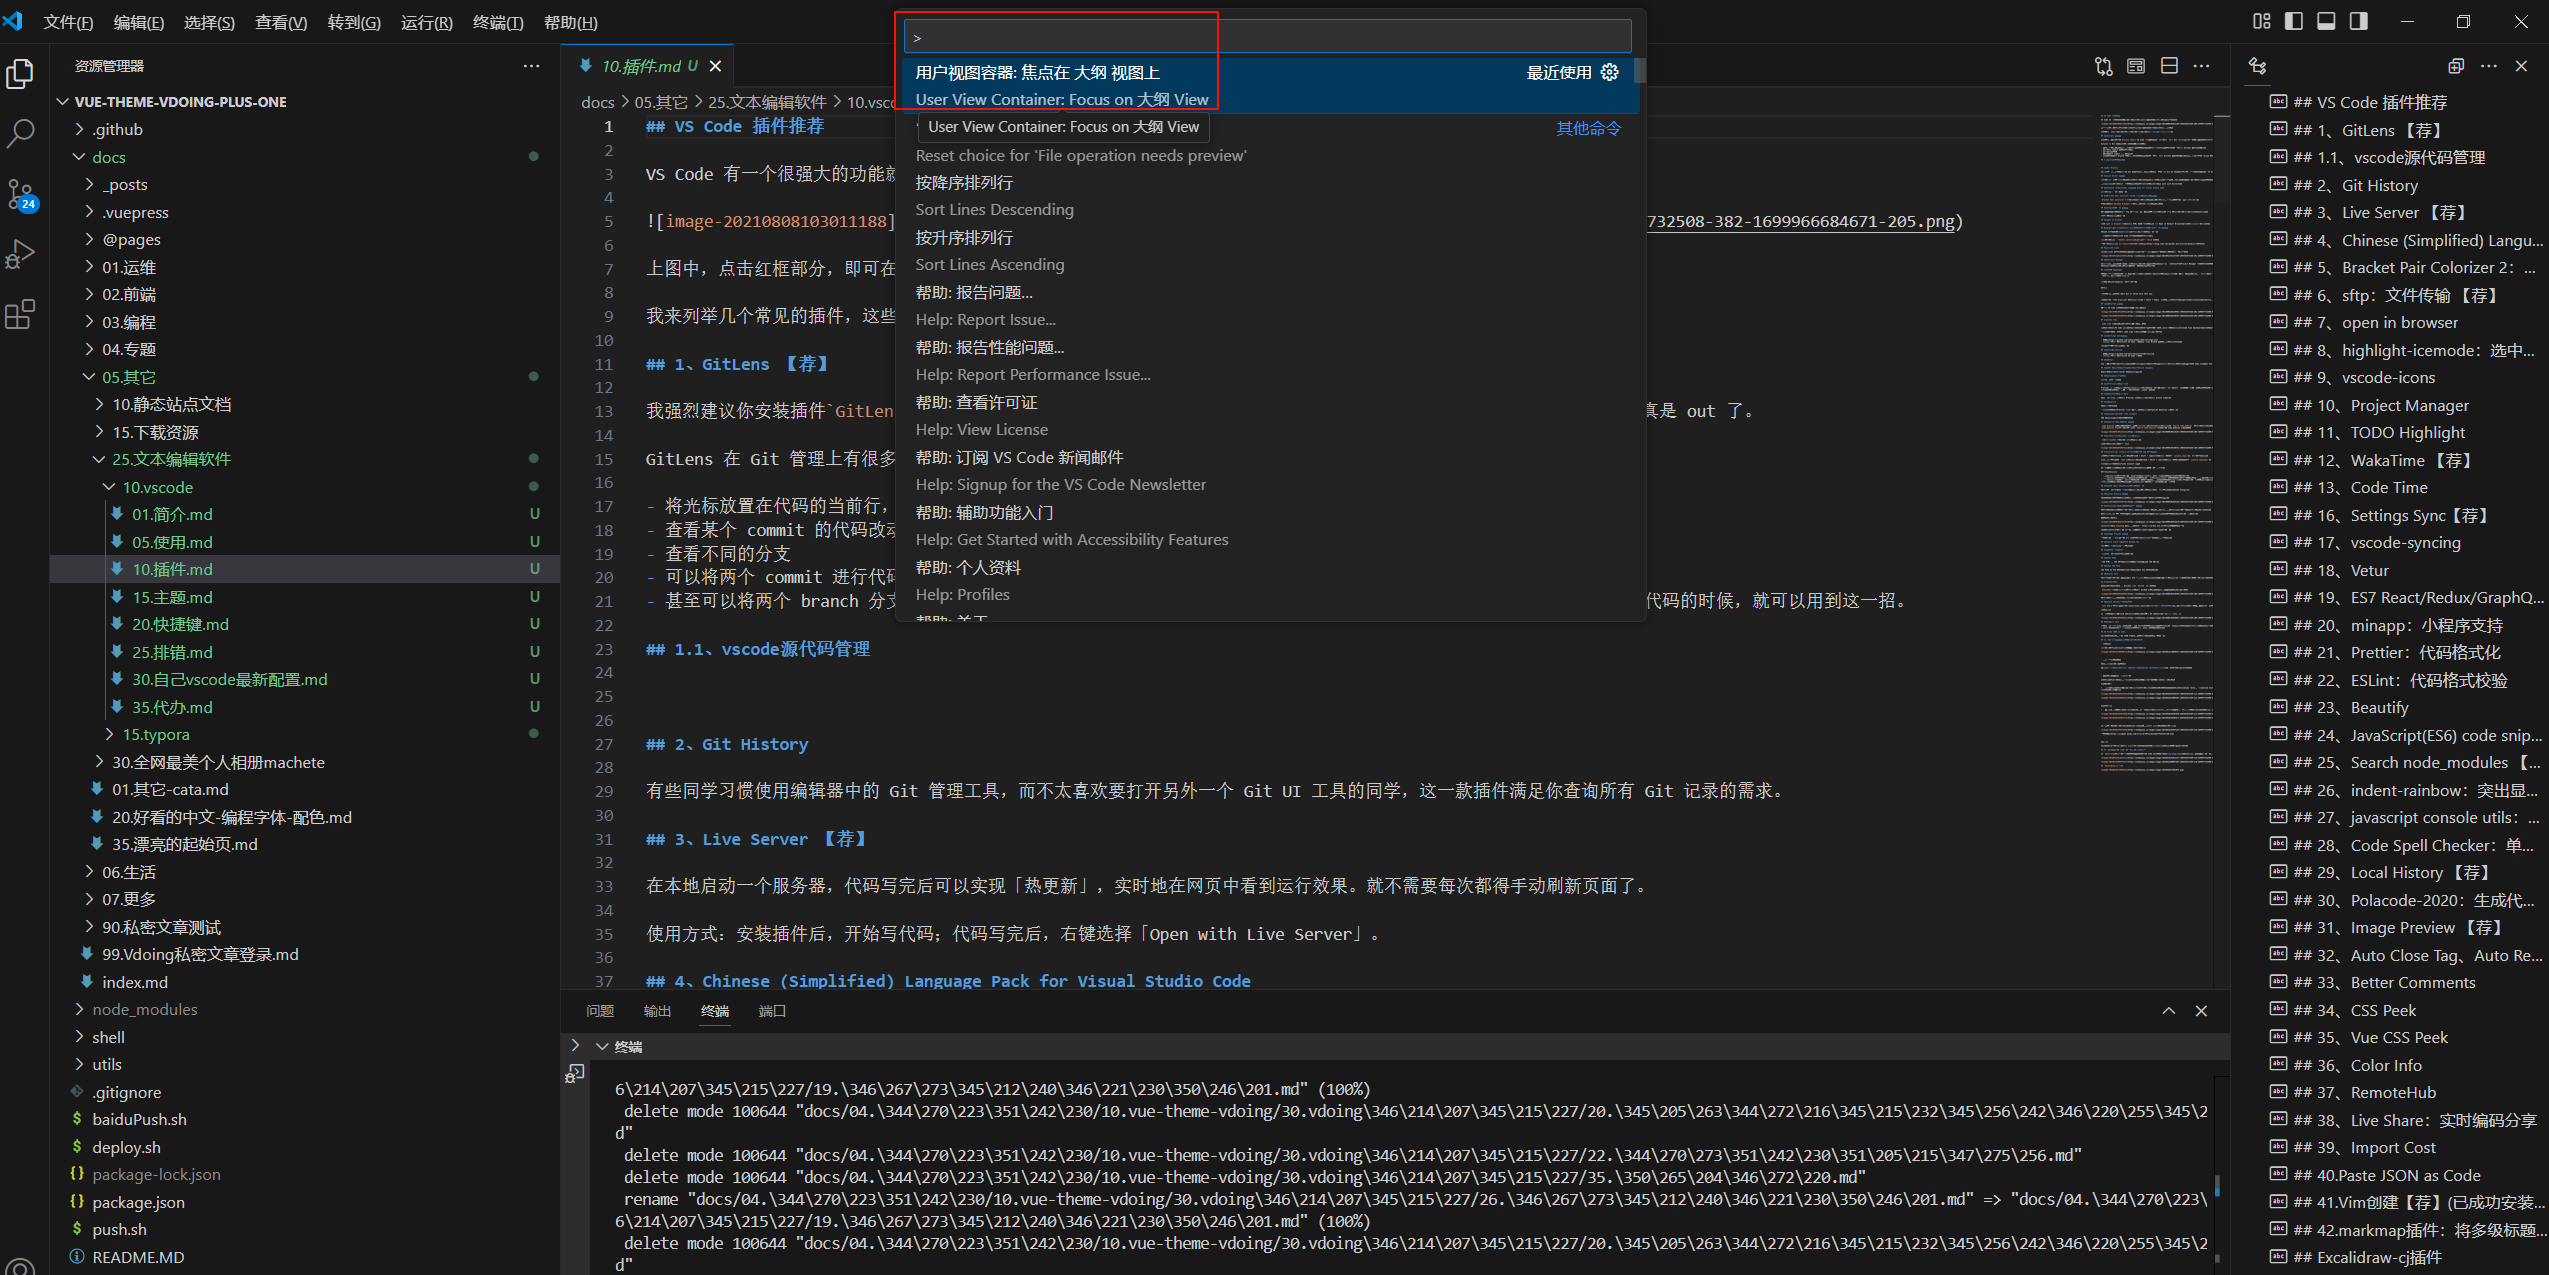
Task: Switch to the 问题 panel tab
Action: (600, 1011)
